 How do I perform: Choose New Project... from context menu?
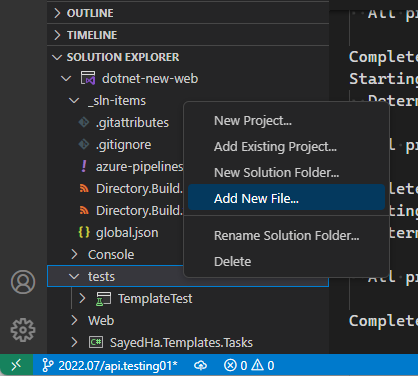pos(286,121)
